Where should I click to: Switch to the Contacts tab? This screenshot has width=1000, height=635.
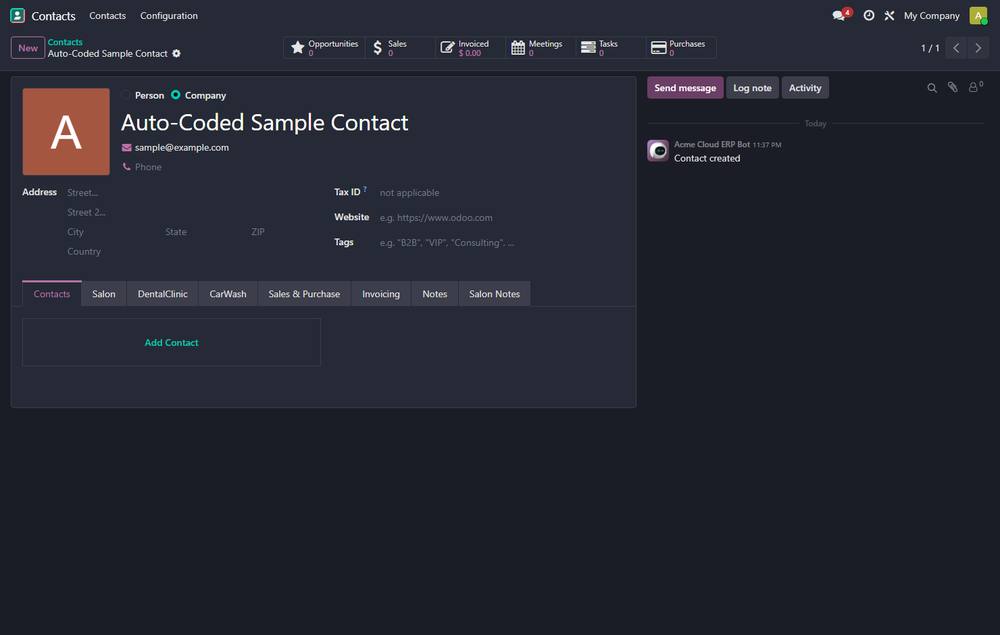pyautogui.click(x=52, y=294)
